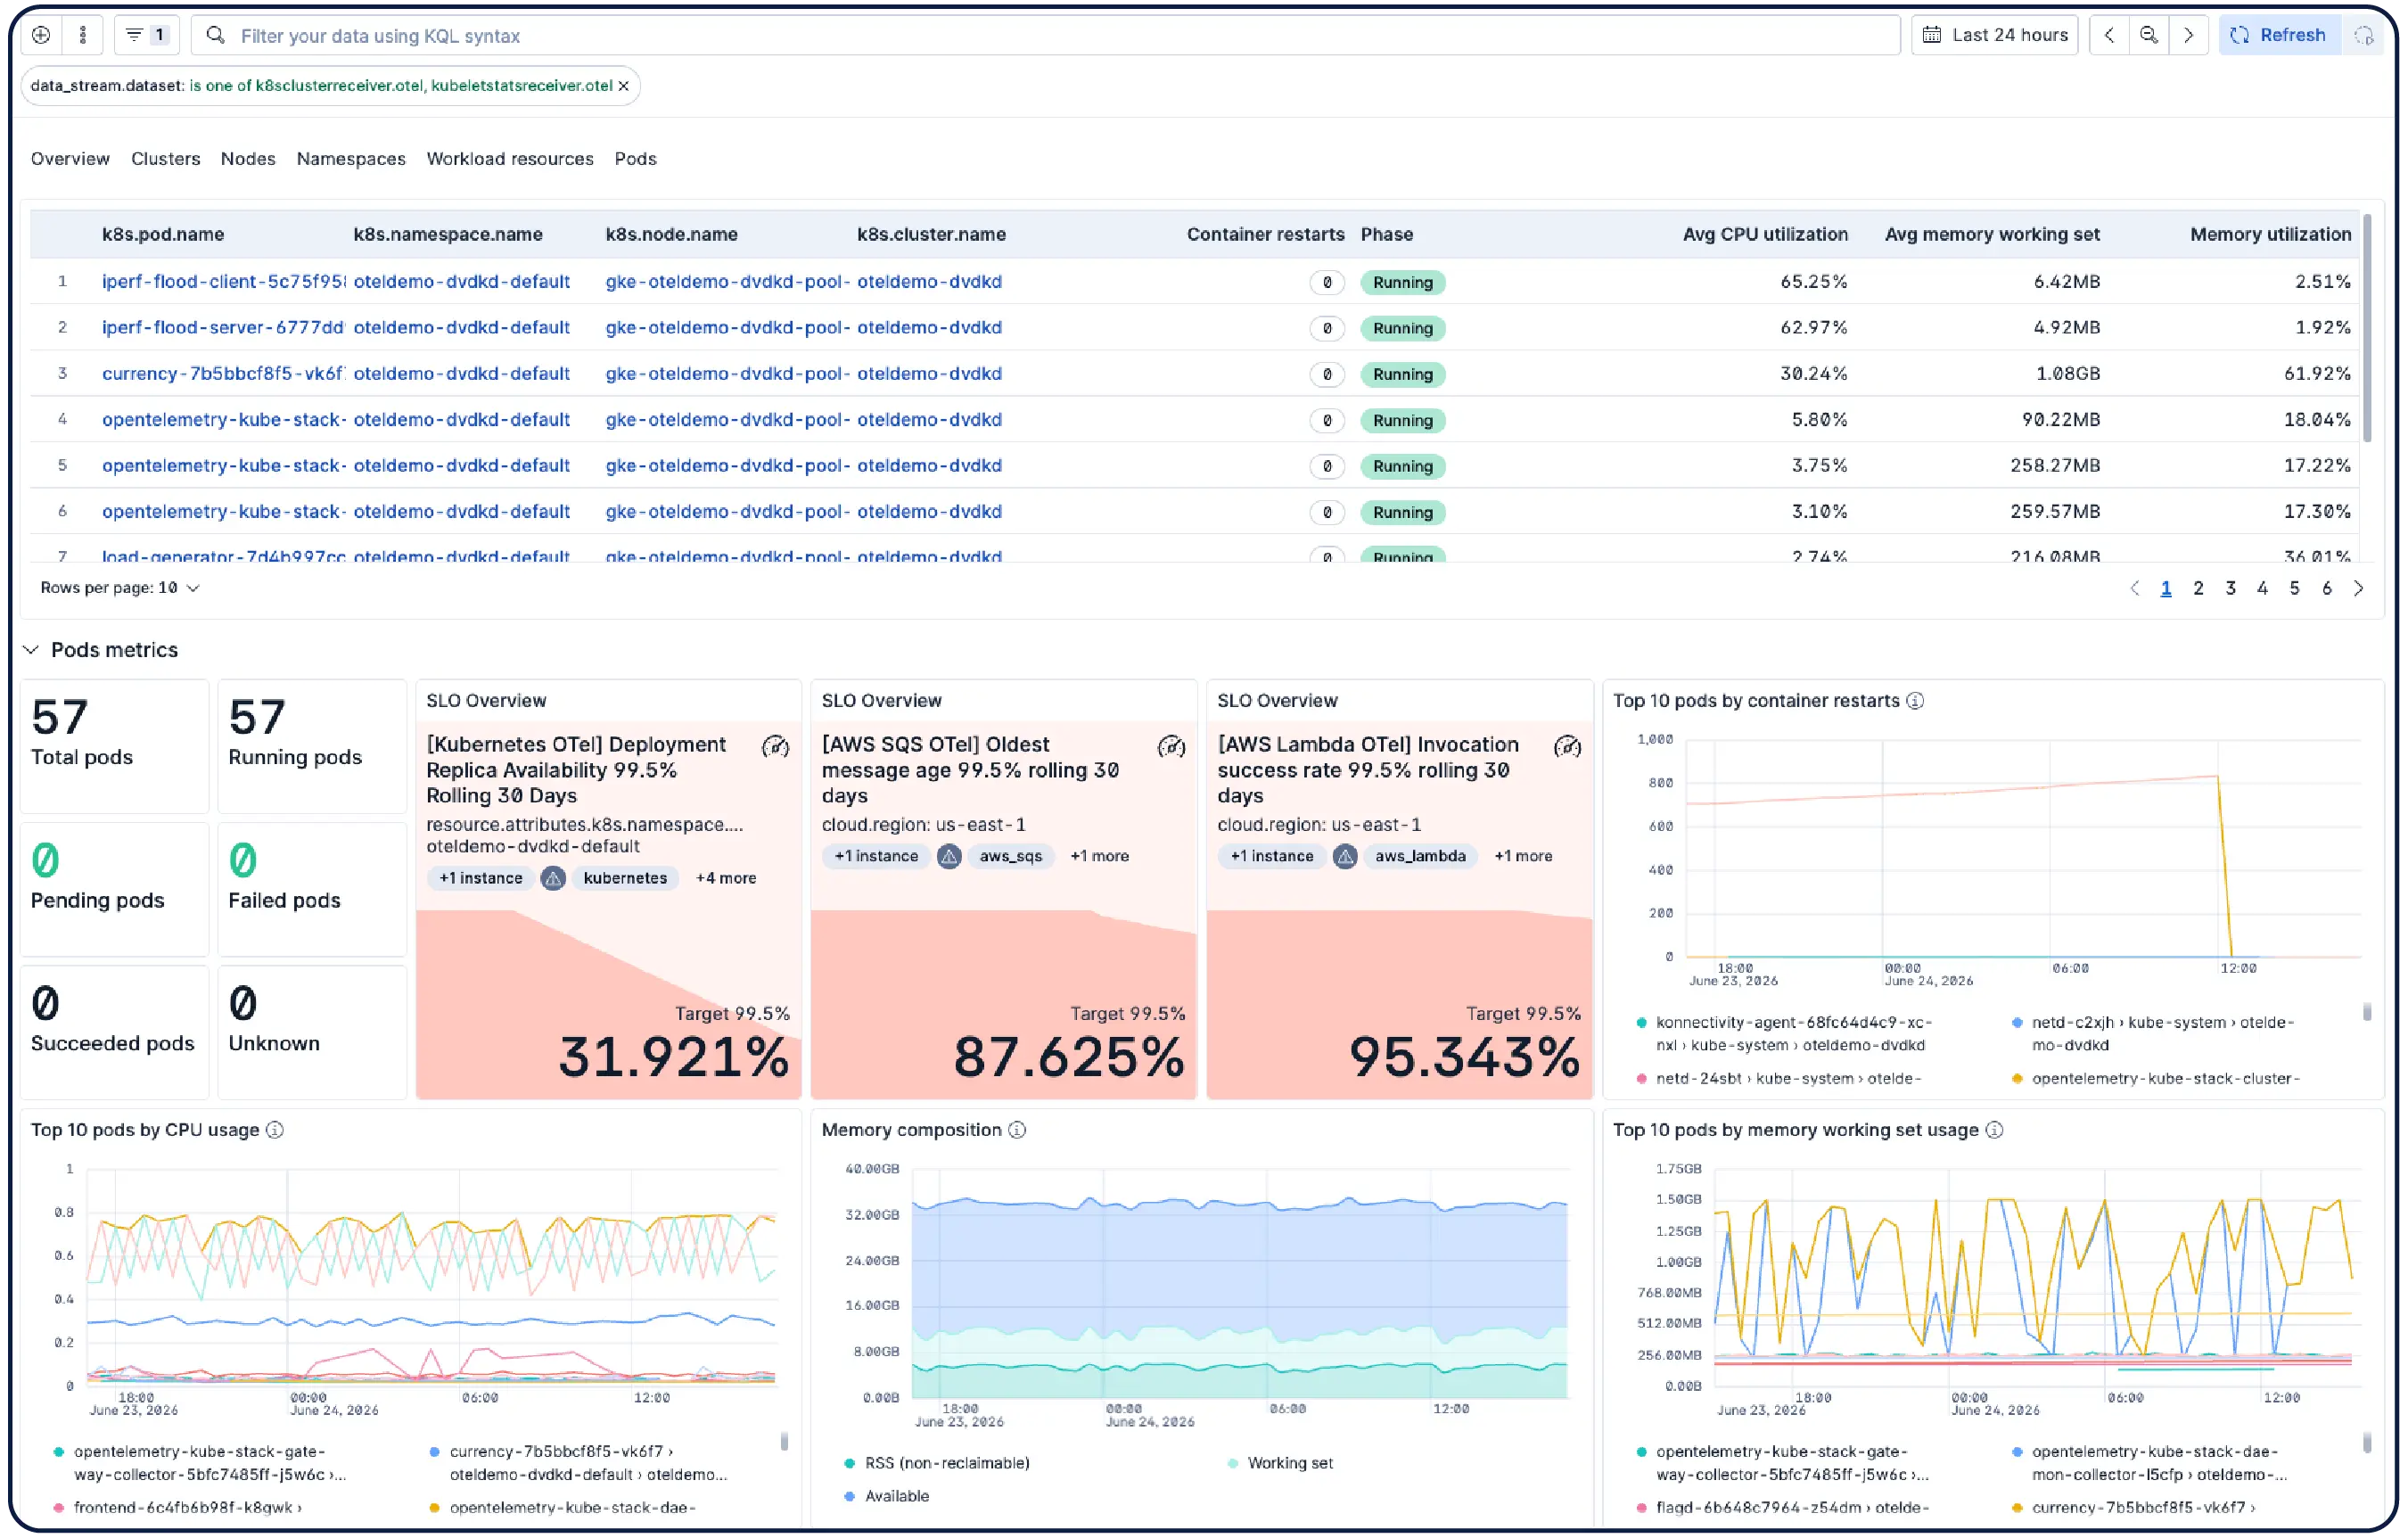
Task: Open the iperf-flood-server pod link
Action: coord(223,328)
